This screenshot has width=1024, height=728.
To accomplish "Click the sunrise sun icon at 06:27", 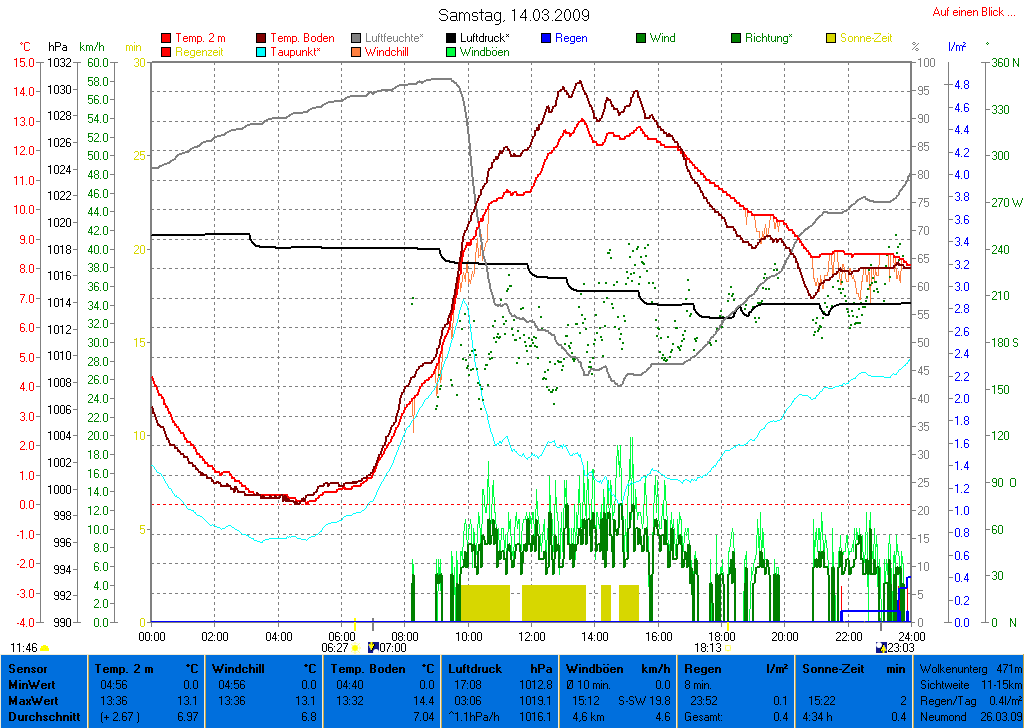I will [355, 648].
